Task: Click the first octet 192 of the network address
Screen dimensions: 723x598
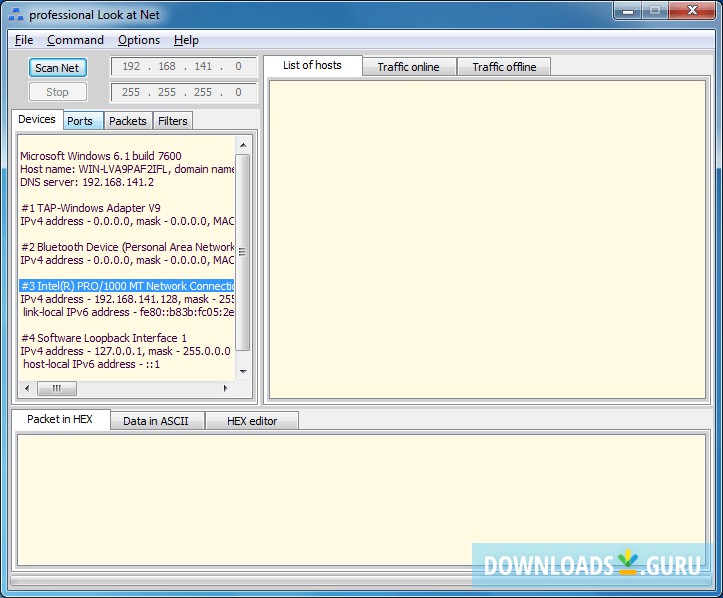Action: point(131,66)
